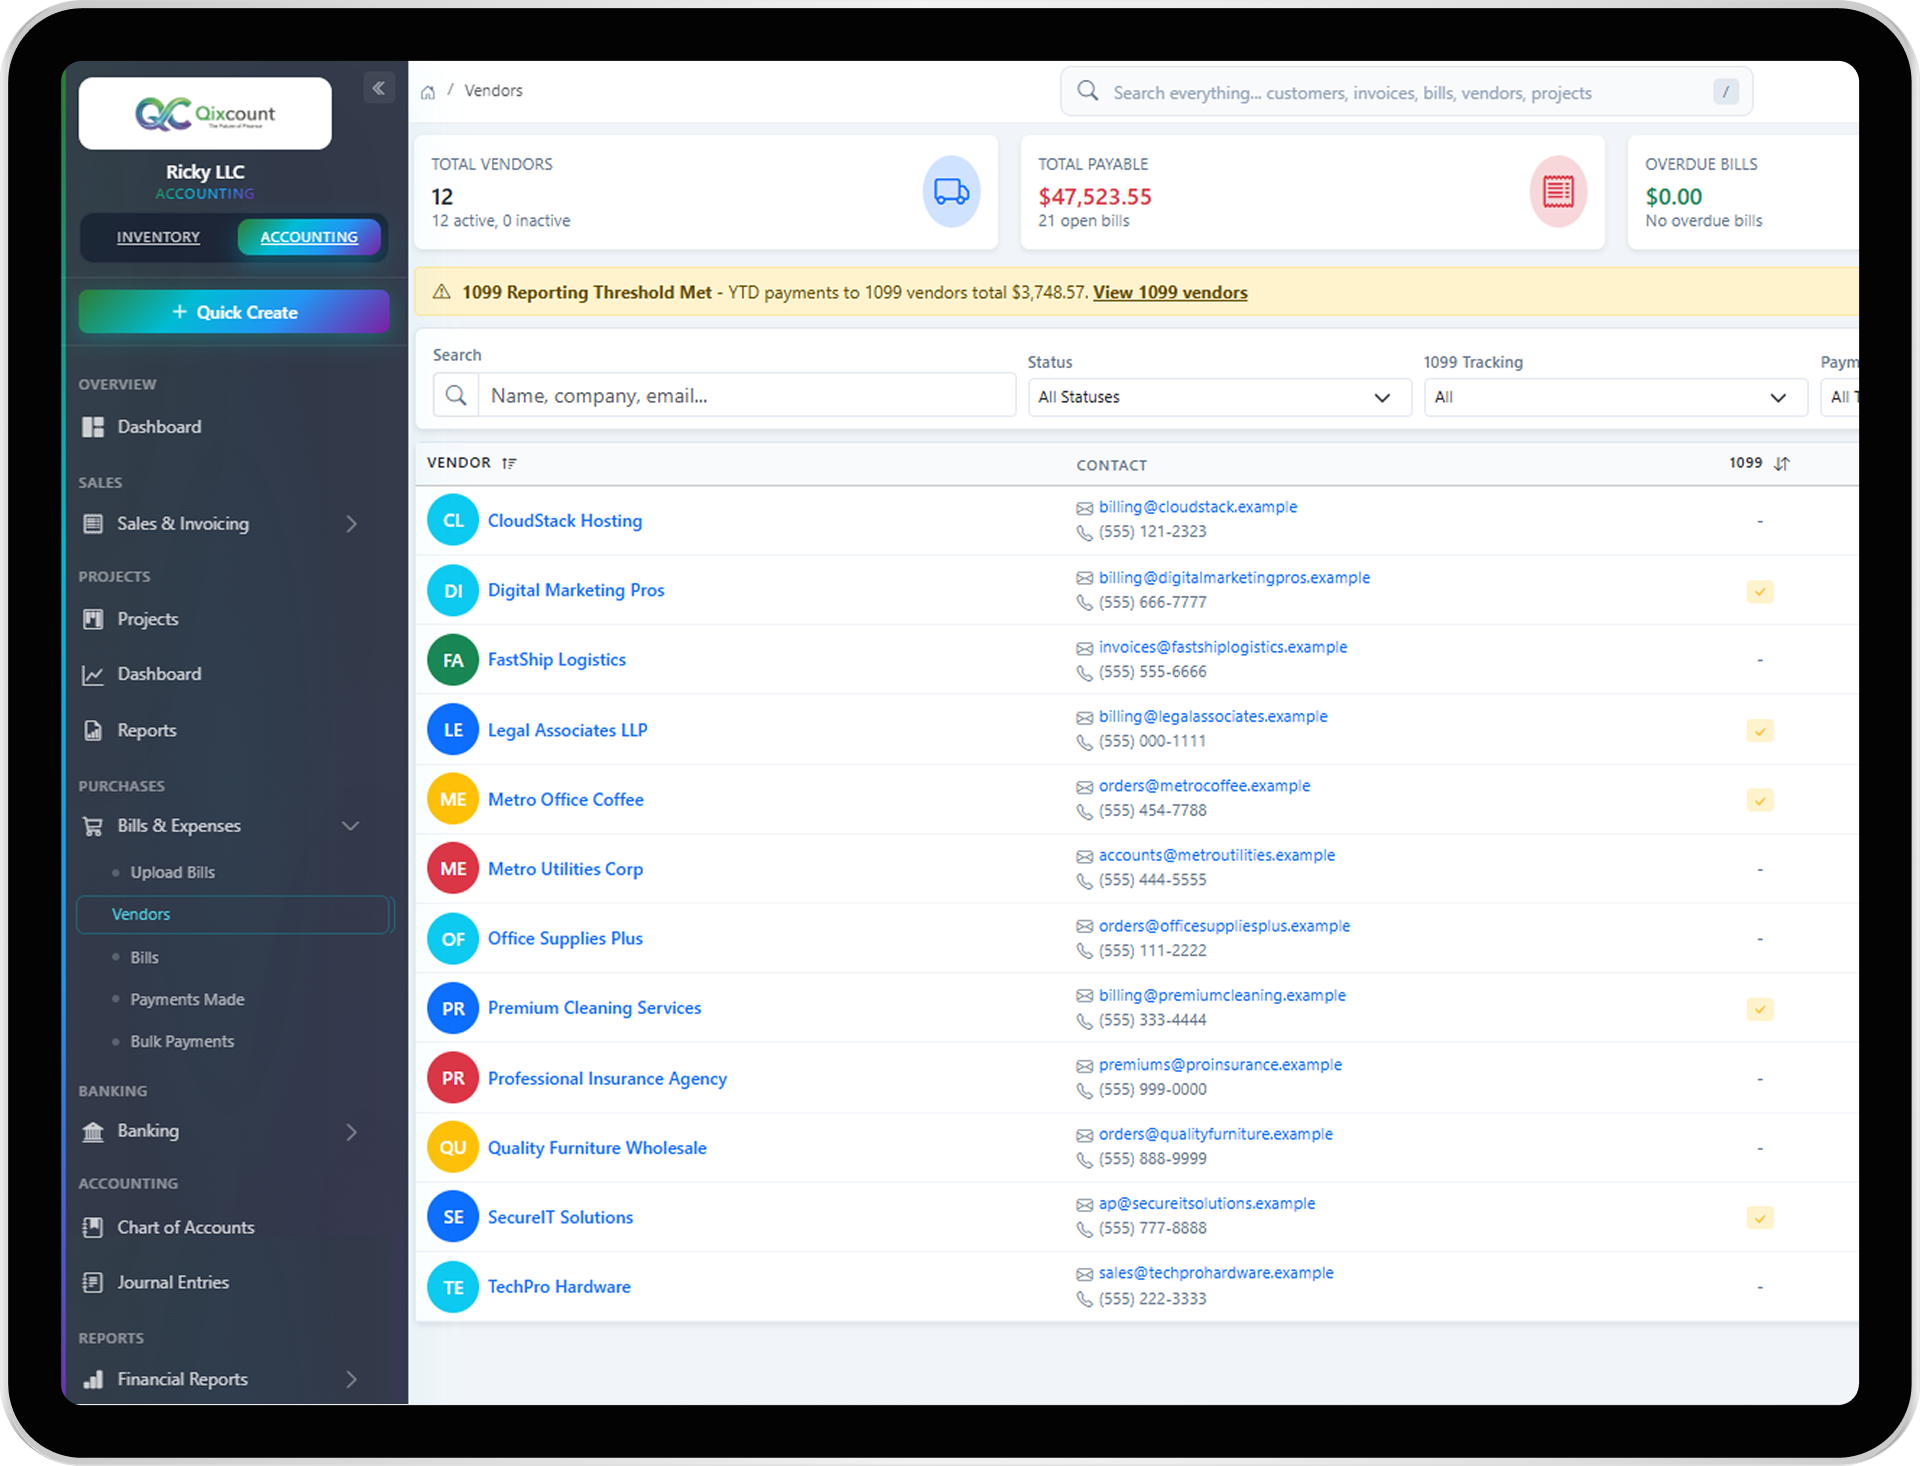1920x1466 pixels.
Task: Click the truck icon in Total Vendors card
Action: coord(951,191)
